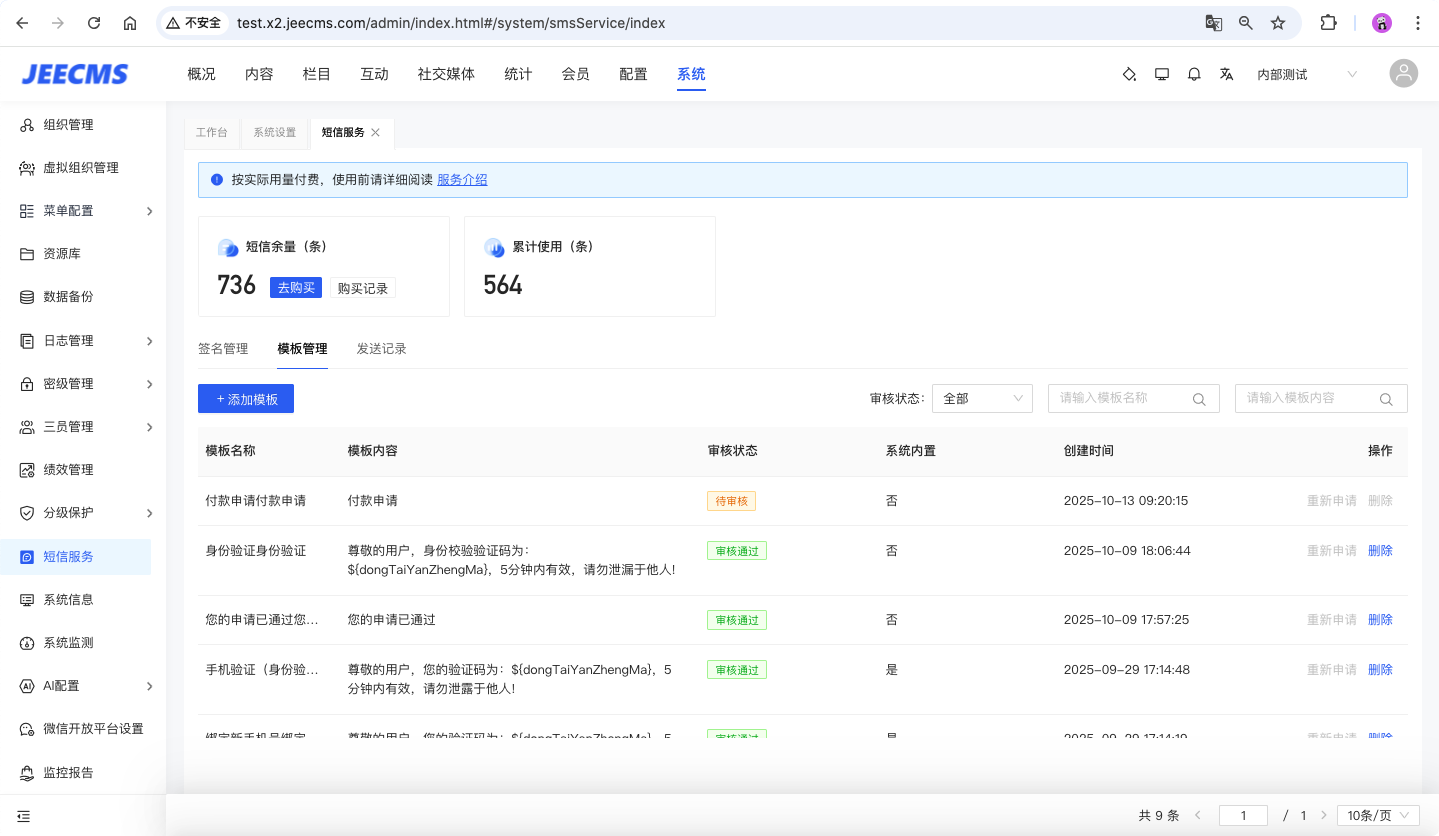Collapse the sidebar with bottom menu icon
The height and width of the screenshot is (836, 1439).
point(24,816)
